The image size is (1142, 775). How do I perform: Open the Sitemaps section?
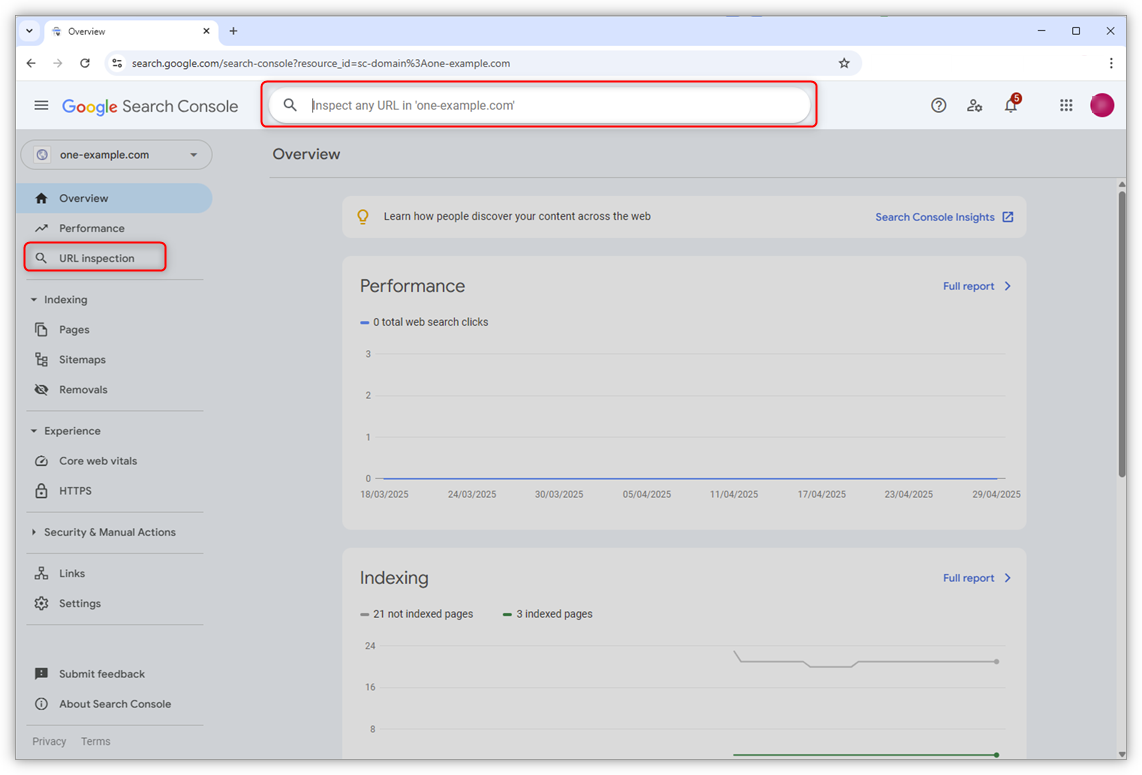click(82, 359)
